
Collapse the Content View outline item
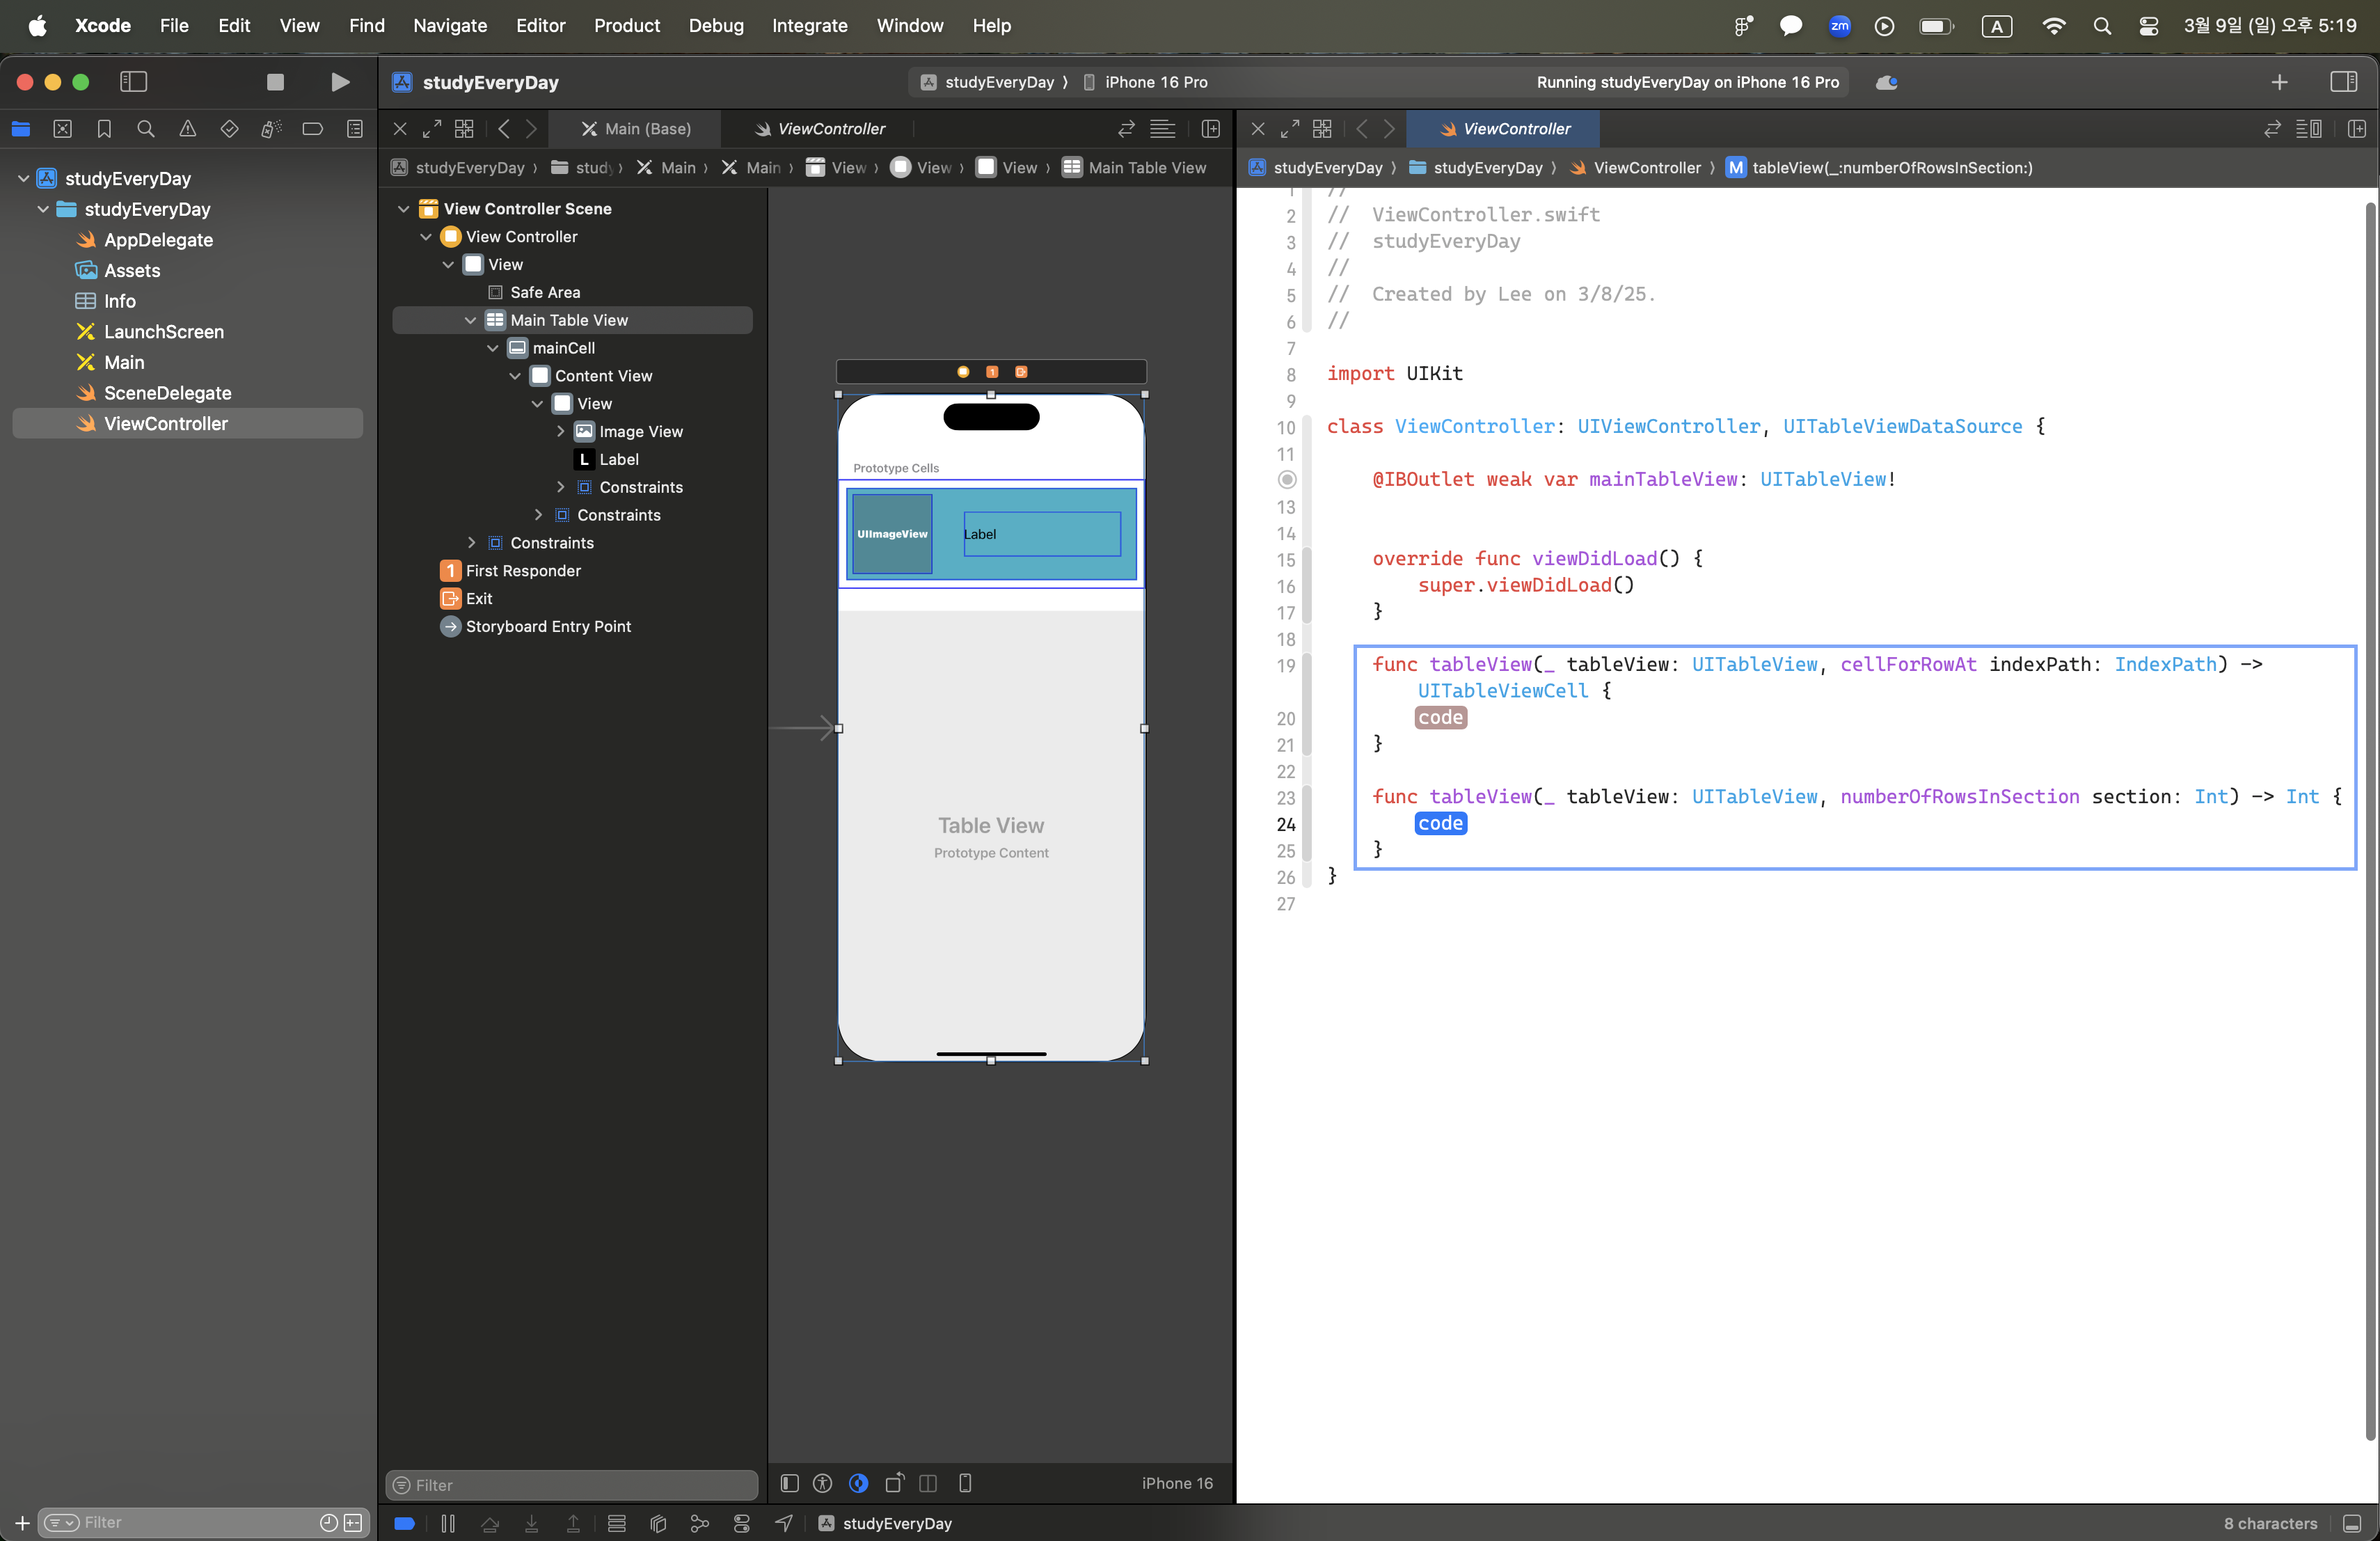515,376
